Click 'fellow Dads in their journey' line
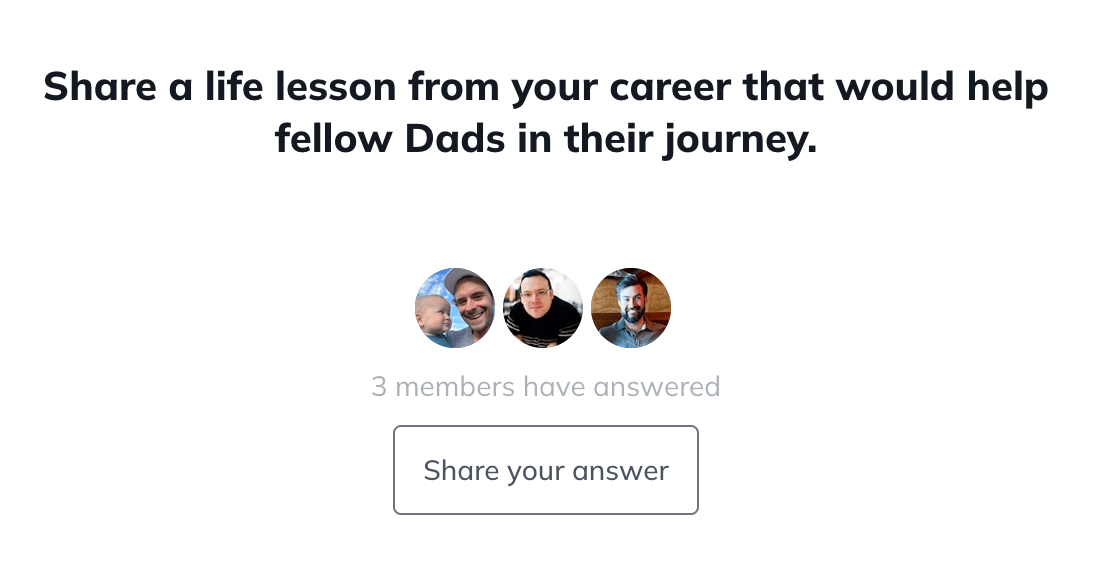The image size is (1120, 566). point(546,139)
